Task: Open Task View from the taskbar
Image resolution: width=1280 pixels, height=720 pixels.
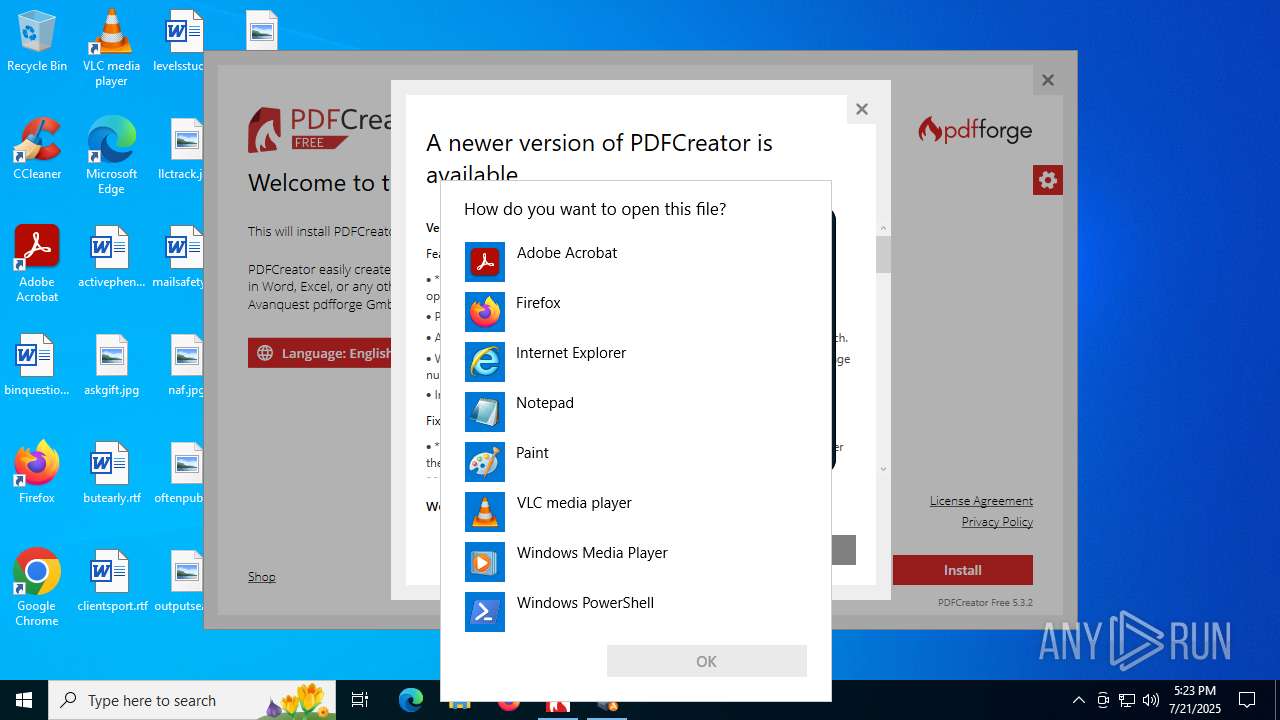Action: tap(360, 700)
